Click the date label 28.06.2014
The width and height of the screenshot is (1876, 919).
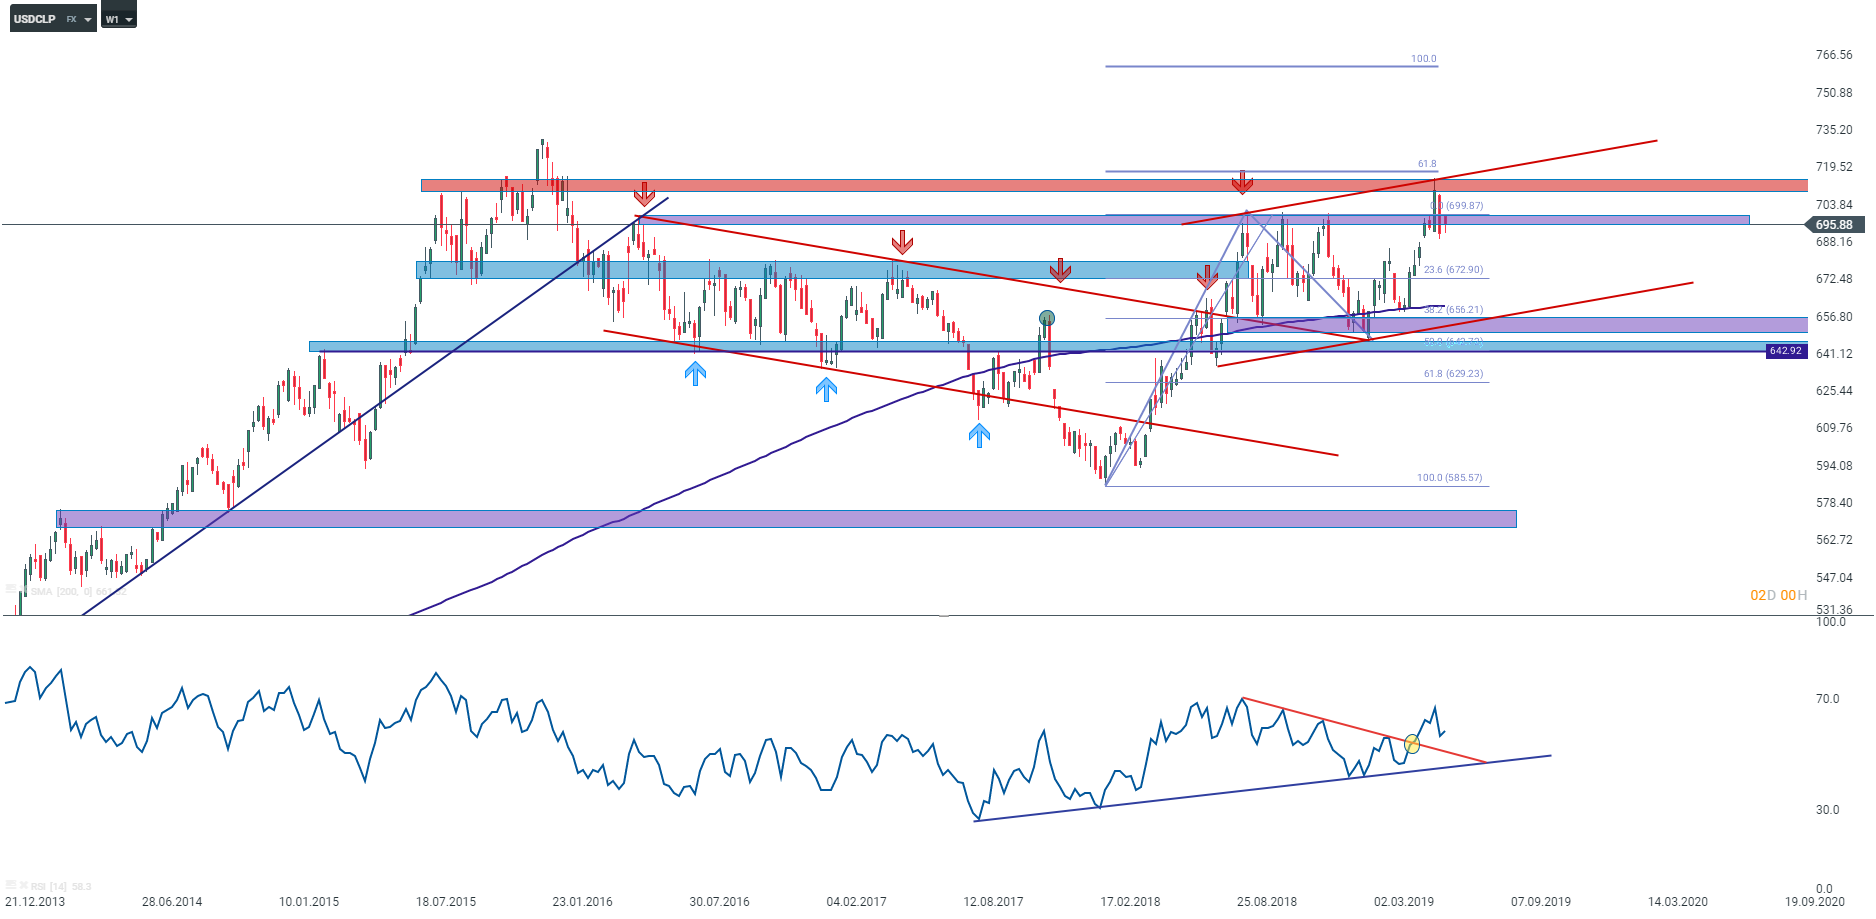click(x=172, y=902)
